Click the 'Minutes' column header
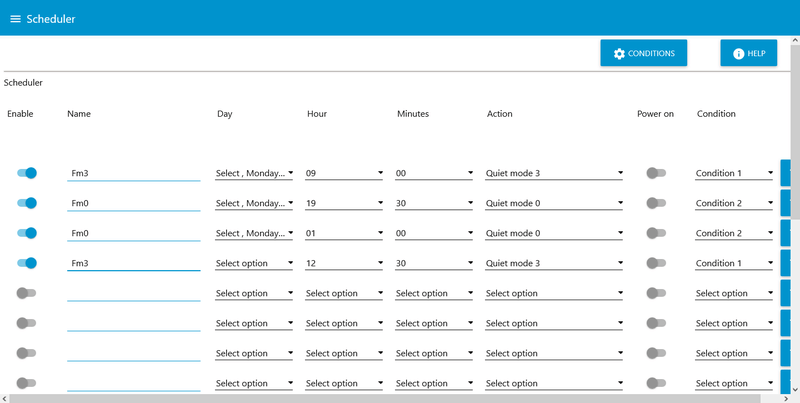 point(413,114)
